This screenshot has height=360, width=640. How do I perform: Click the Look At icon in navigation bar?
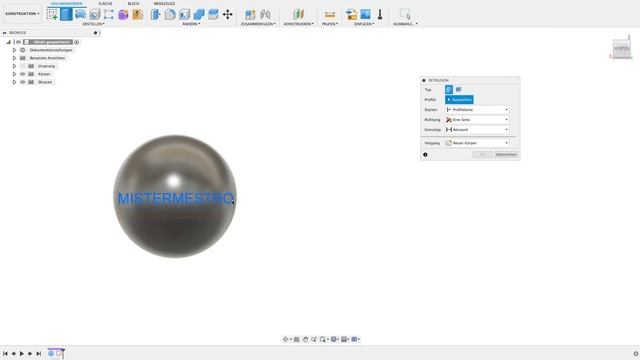(297, 339)
